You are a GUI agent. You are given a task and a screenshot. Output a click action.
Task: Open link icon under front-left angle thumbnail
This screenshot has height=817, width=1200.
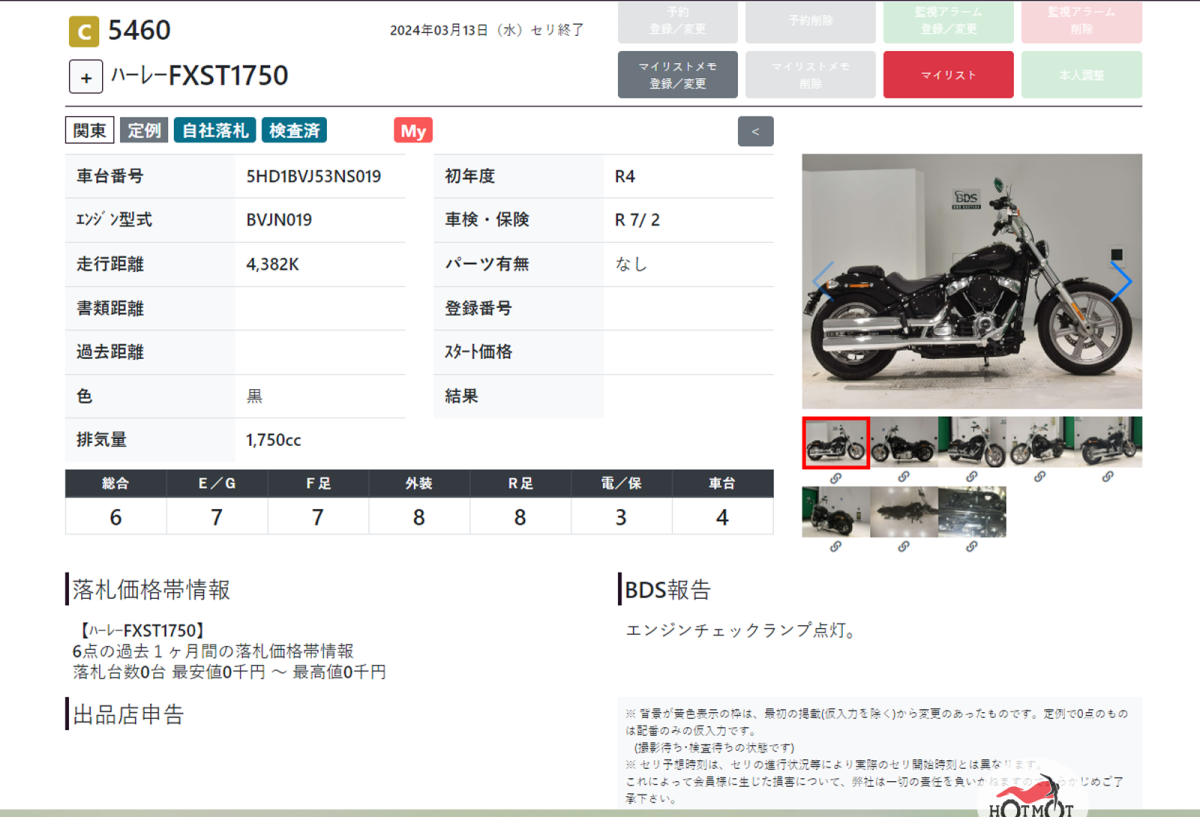point(1039,478)
